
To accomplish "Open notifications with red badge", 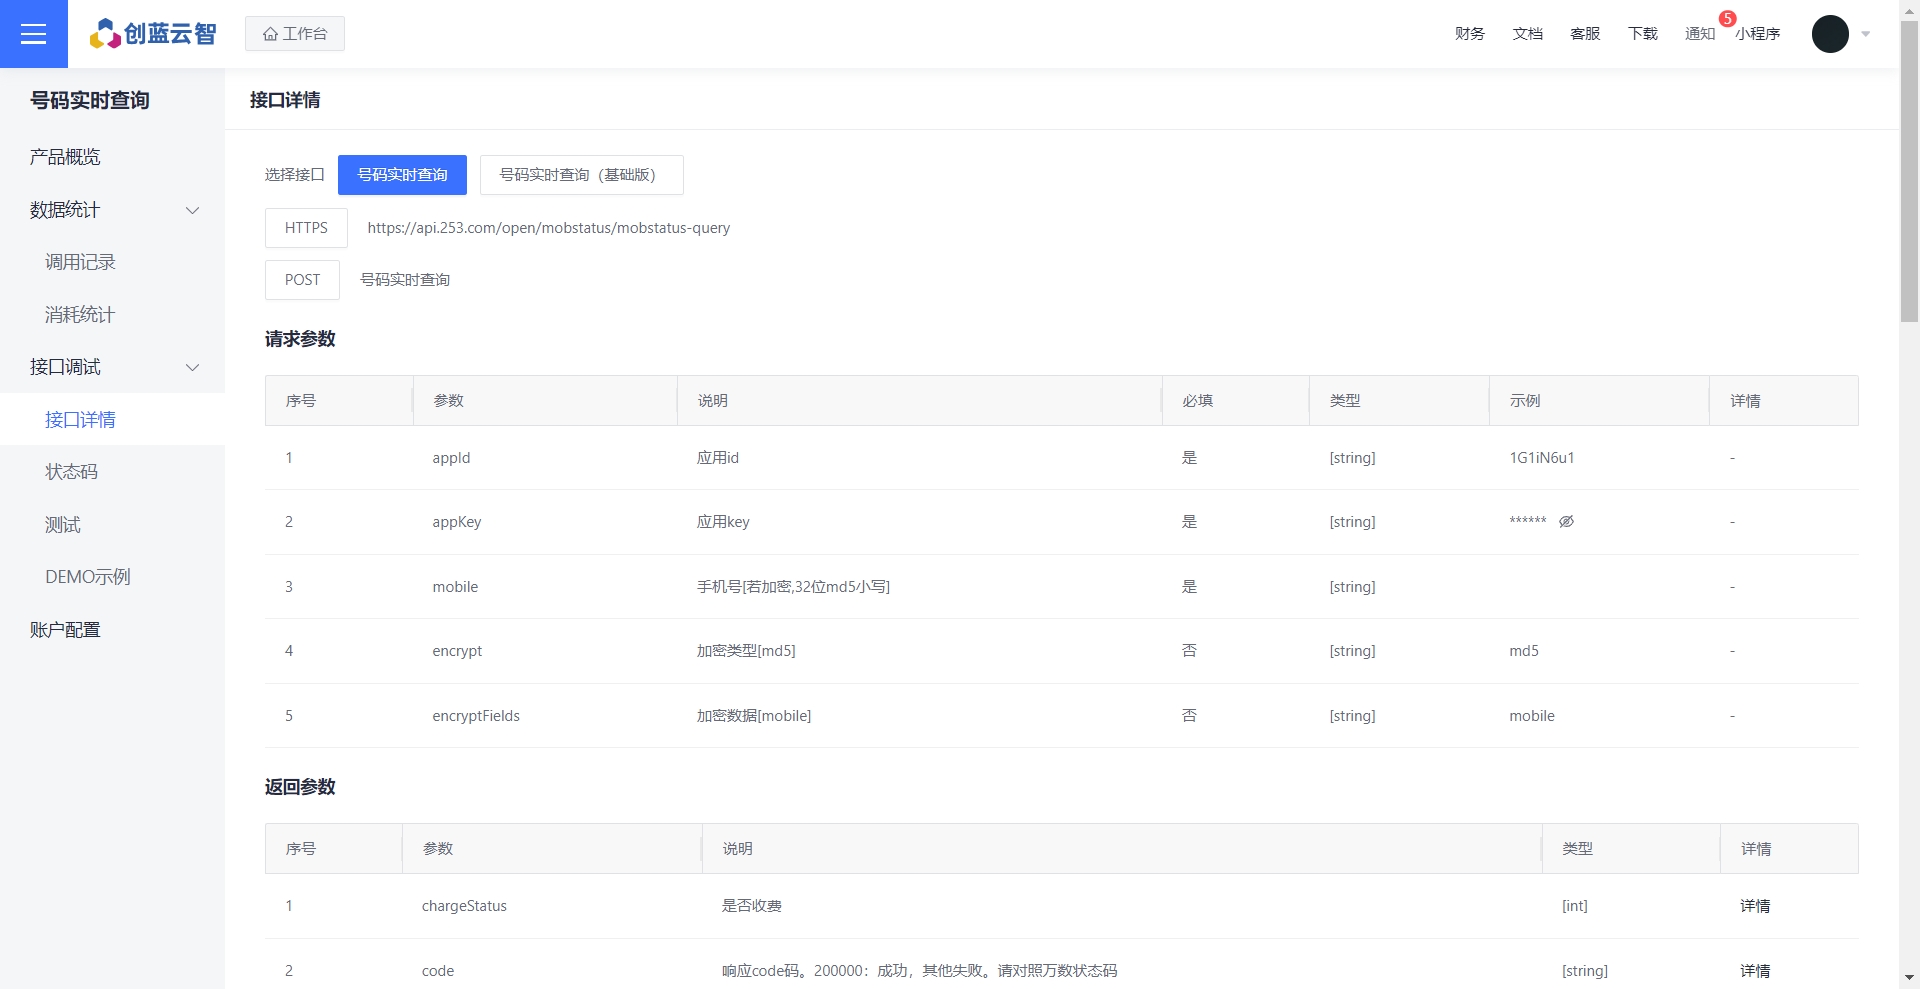I will pyautogui.click(x=1701, y=33).
